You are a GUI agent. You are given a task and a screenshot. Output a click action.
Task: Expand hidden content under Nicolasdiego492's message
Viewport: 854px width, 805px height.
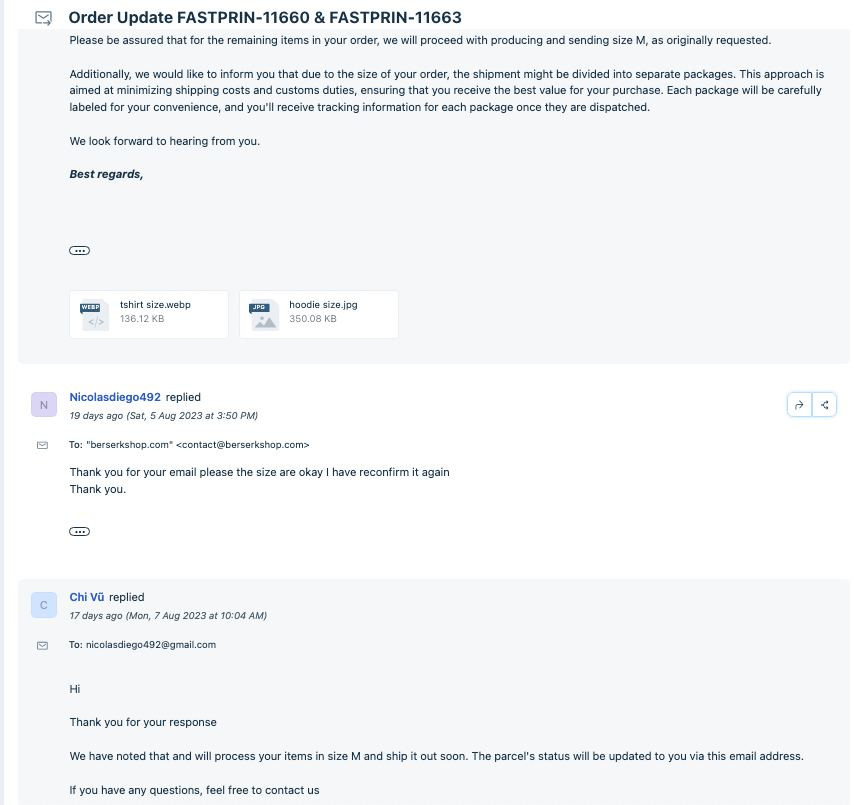tap(80, 532)
